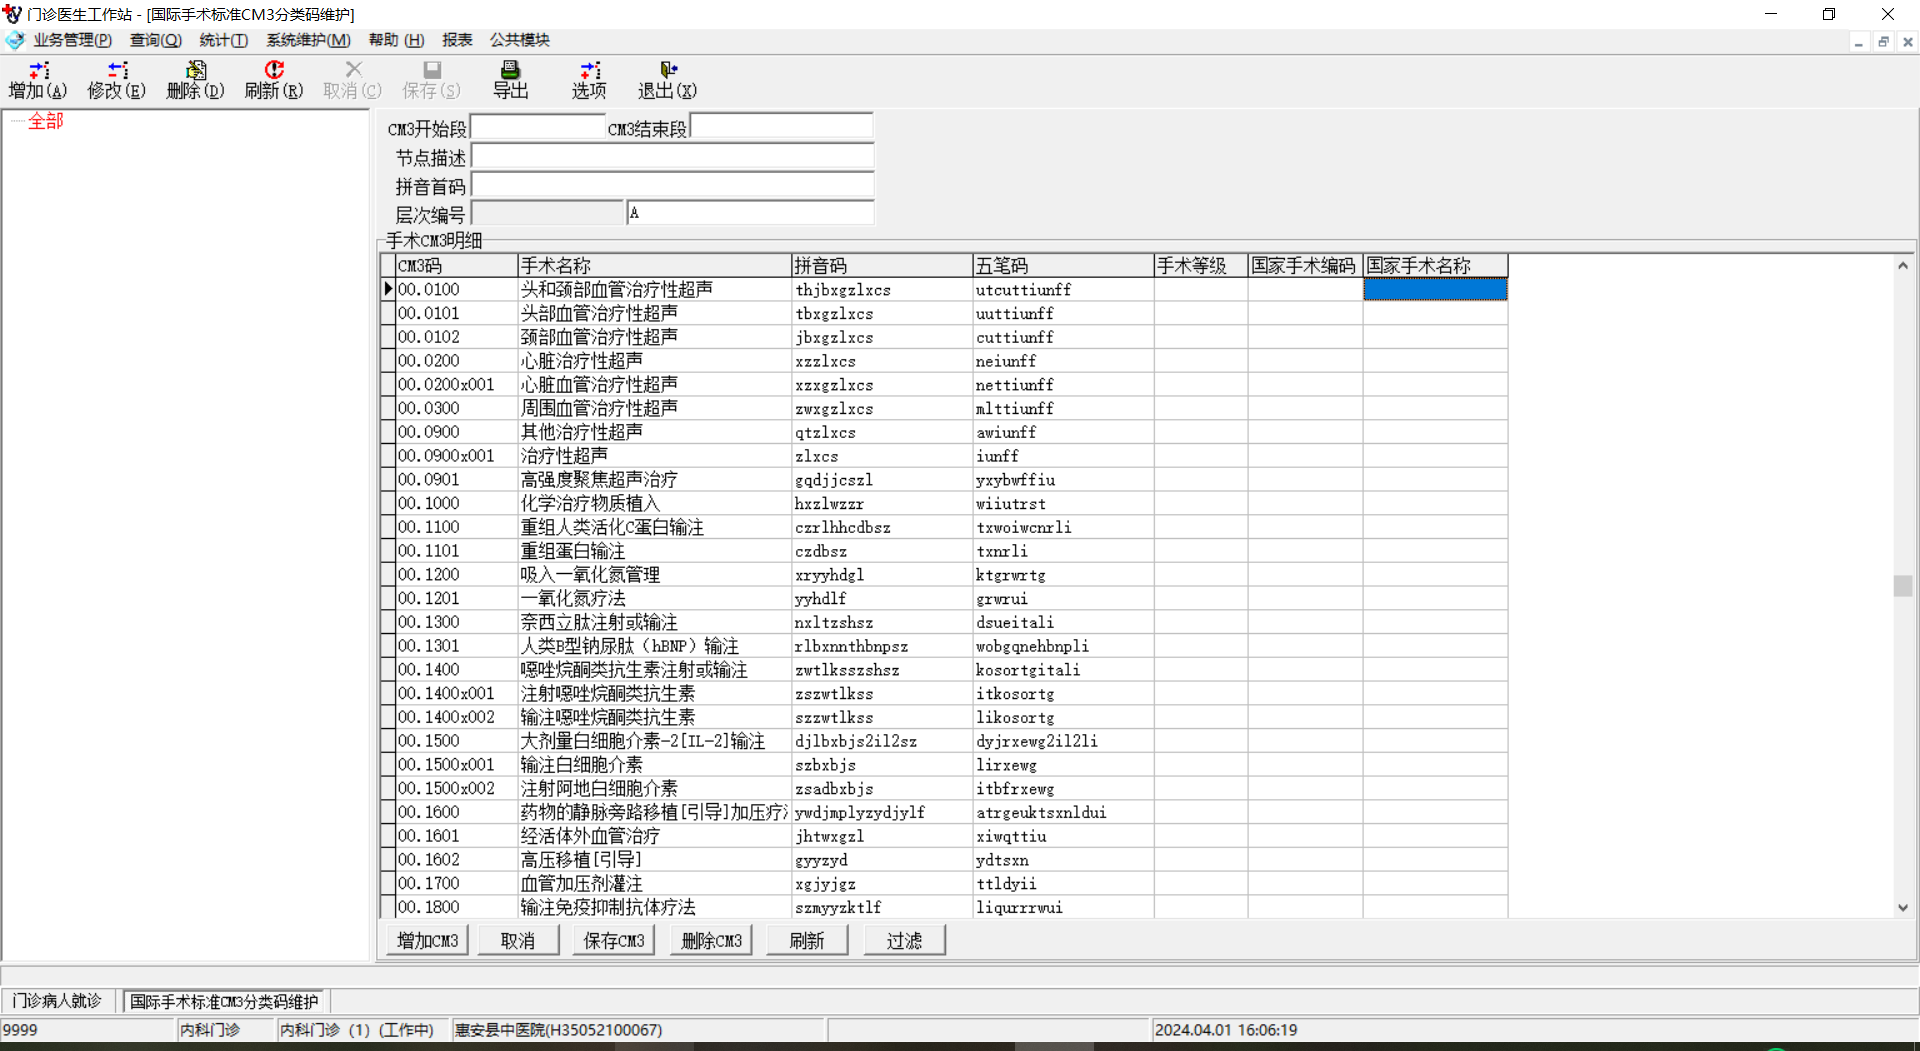Click the scroll up arrow of table scrollbar
Viewport: 1920px width, 1051px height.
pos(1903,265)
